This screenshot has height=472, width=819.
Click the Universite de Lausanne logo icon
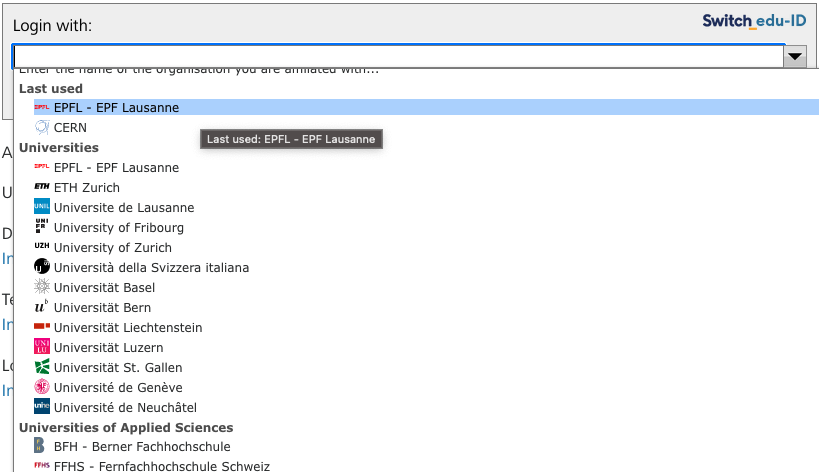[42, 208]
